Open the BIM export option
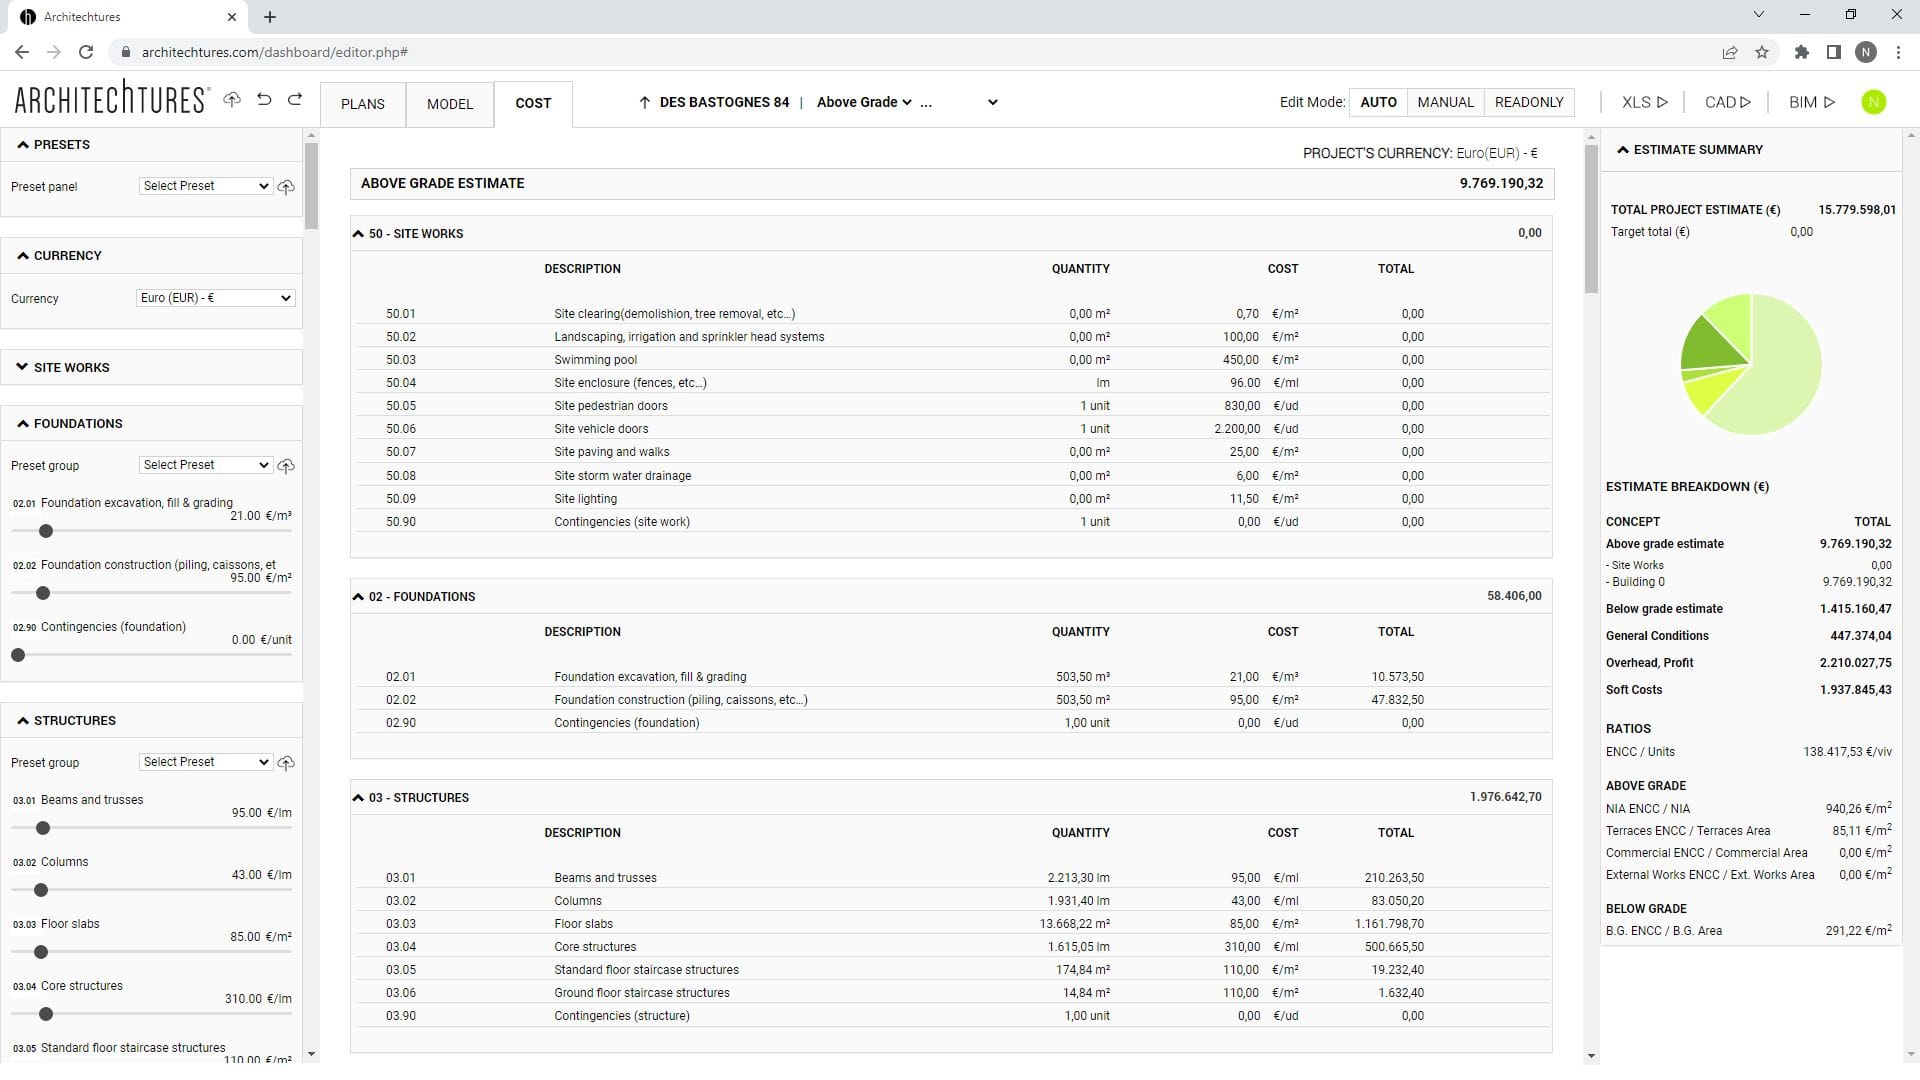 coord(1812,102)
